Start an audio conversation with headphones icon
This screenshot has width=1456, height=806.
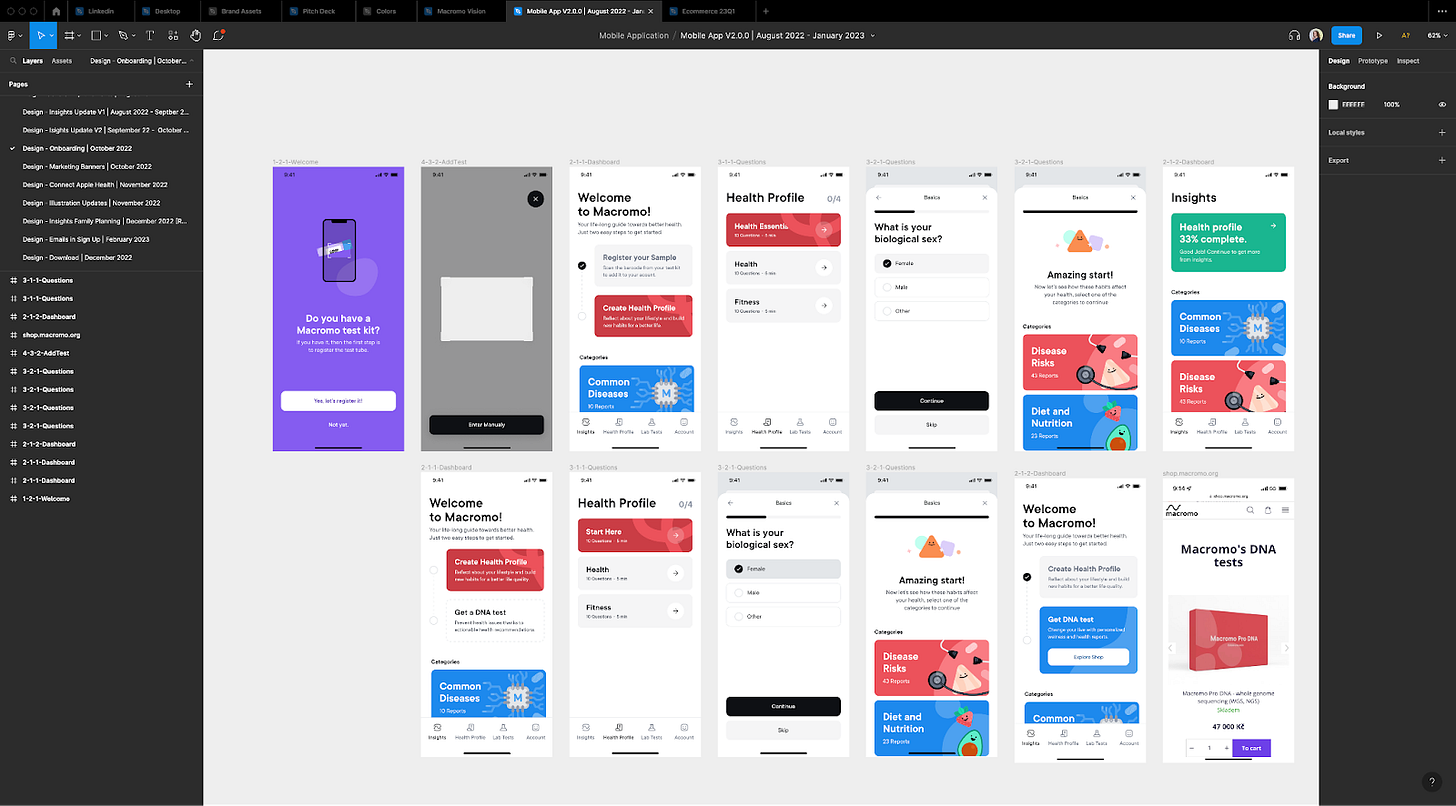point(1294,35)
